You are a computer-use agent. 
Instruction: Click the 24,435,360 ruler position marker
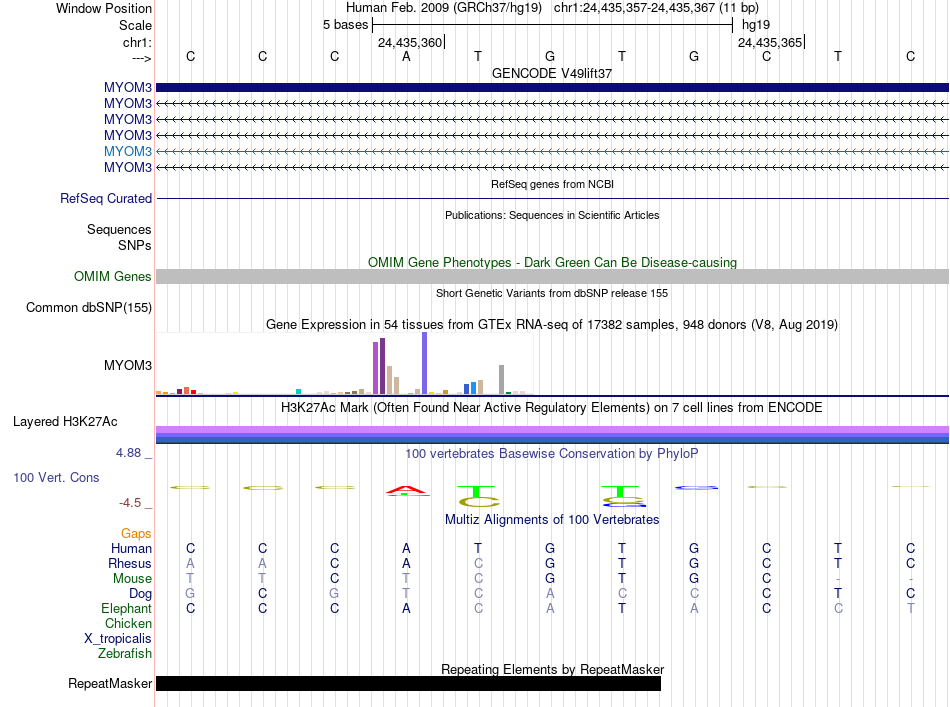pyautogui.click(x=410, y=42)
